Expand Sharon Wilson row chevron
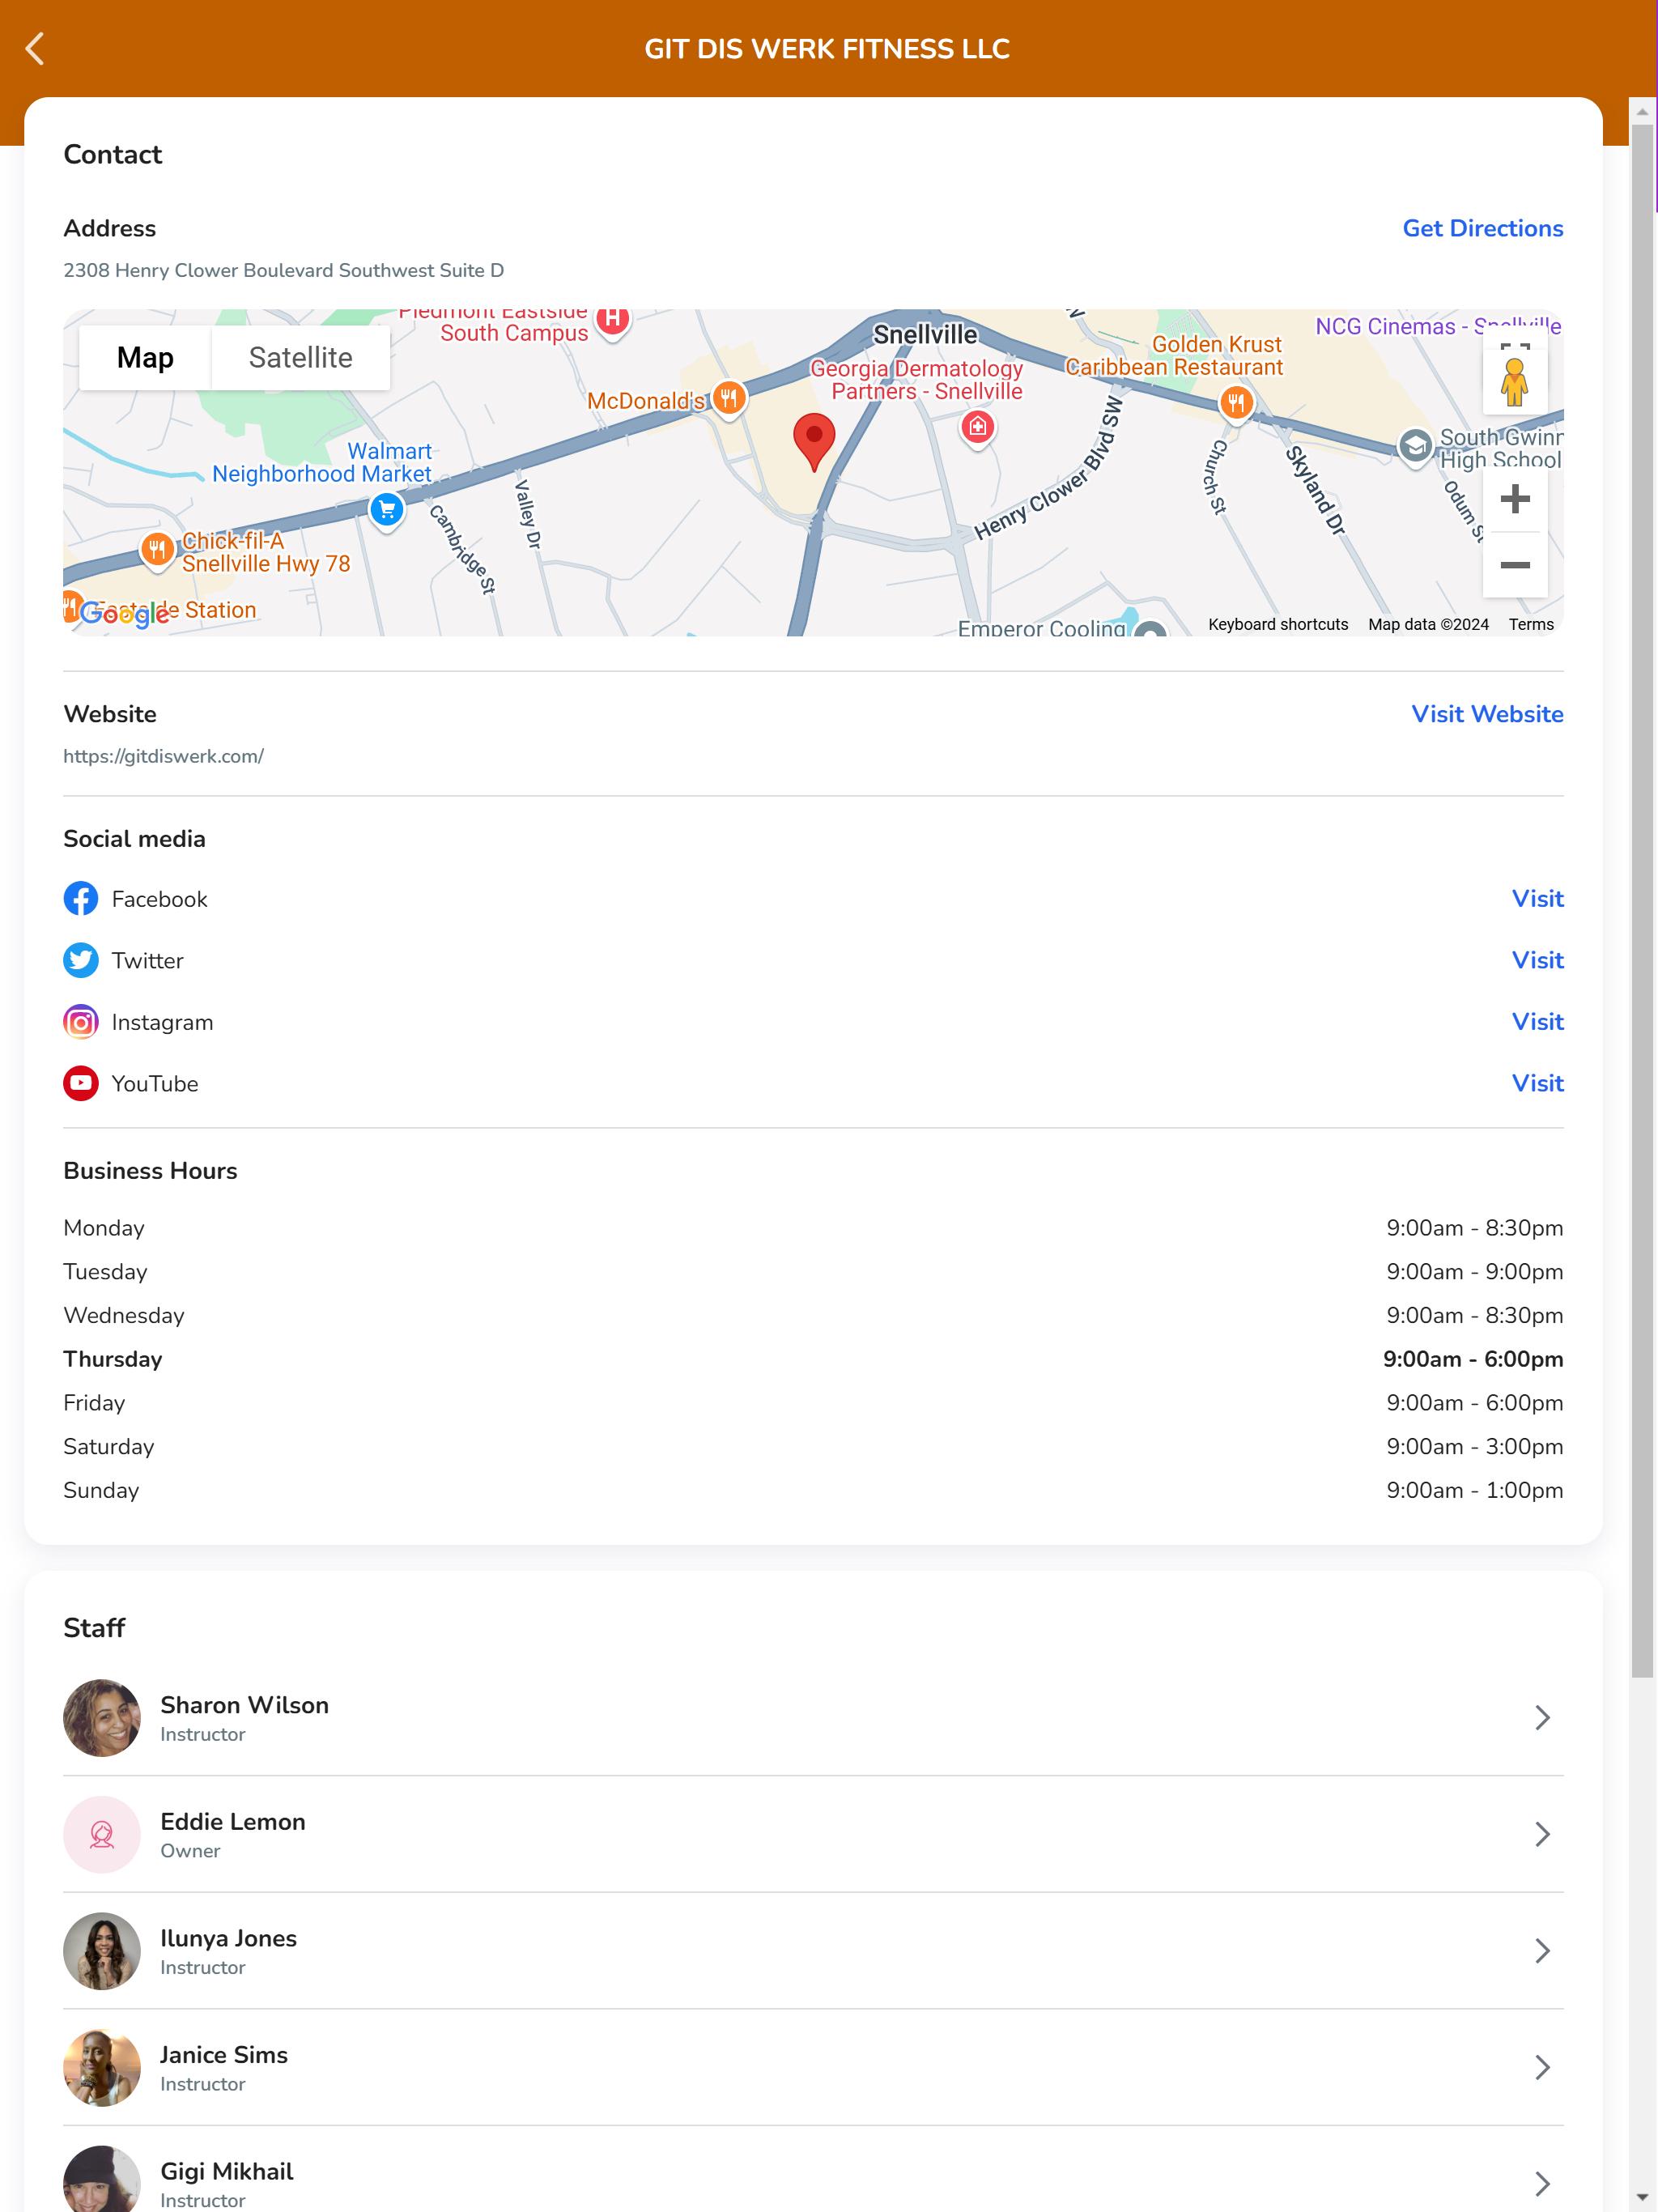Image resolution: width=1658 pixels, height=2212 pixels. [1542, 1717]
